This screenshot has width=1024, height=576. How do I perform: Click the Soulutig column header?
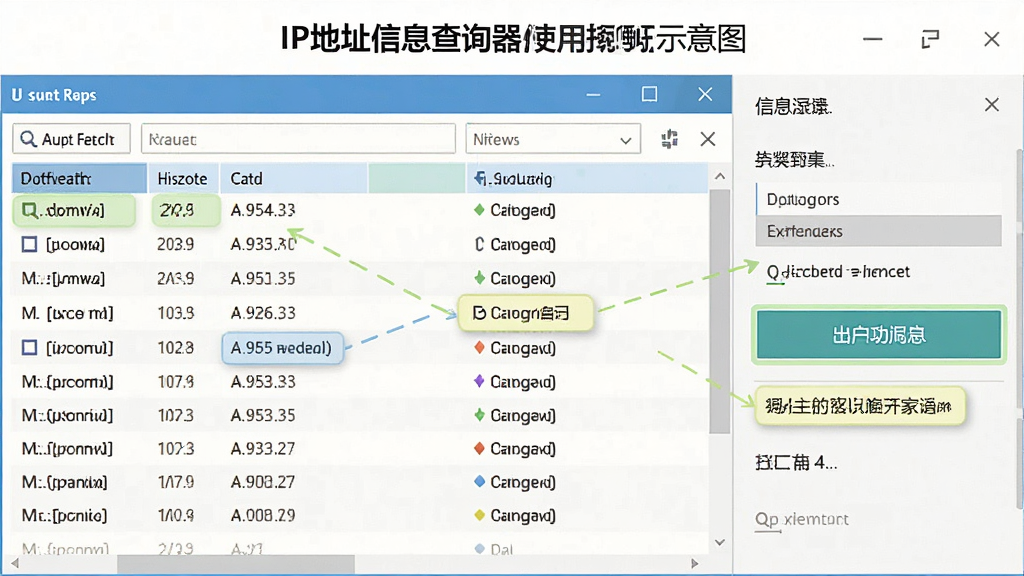[x=586, y=178]
